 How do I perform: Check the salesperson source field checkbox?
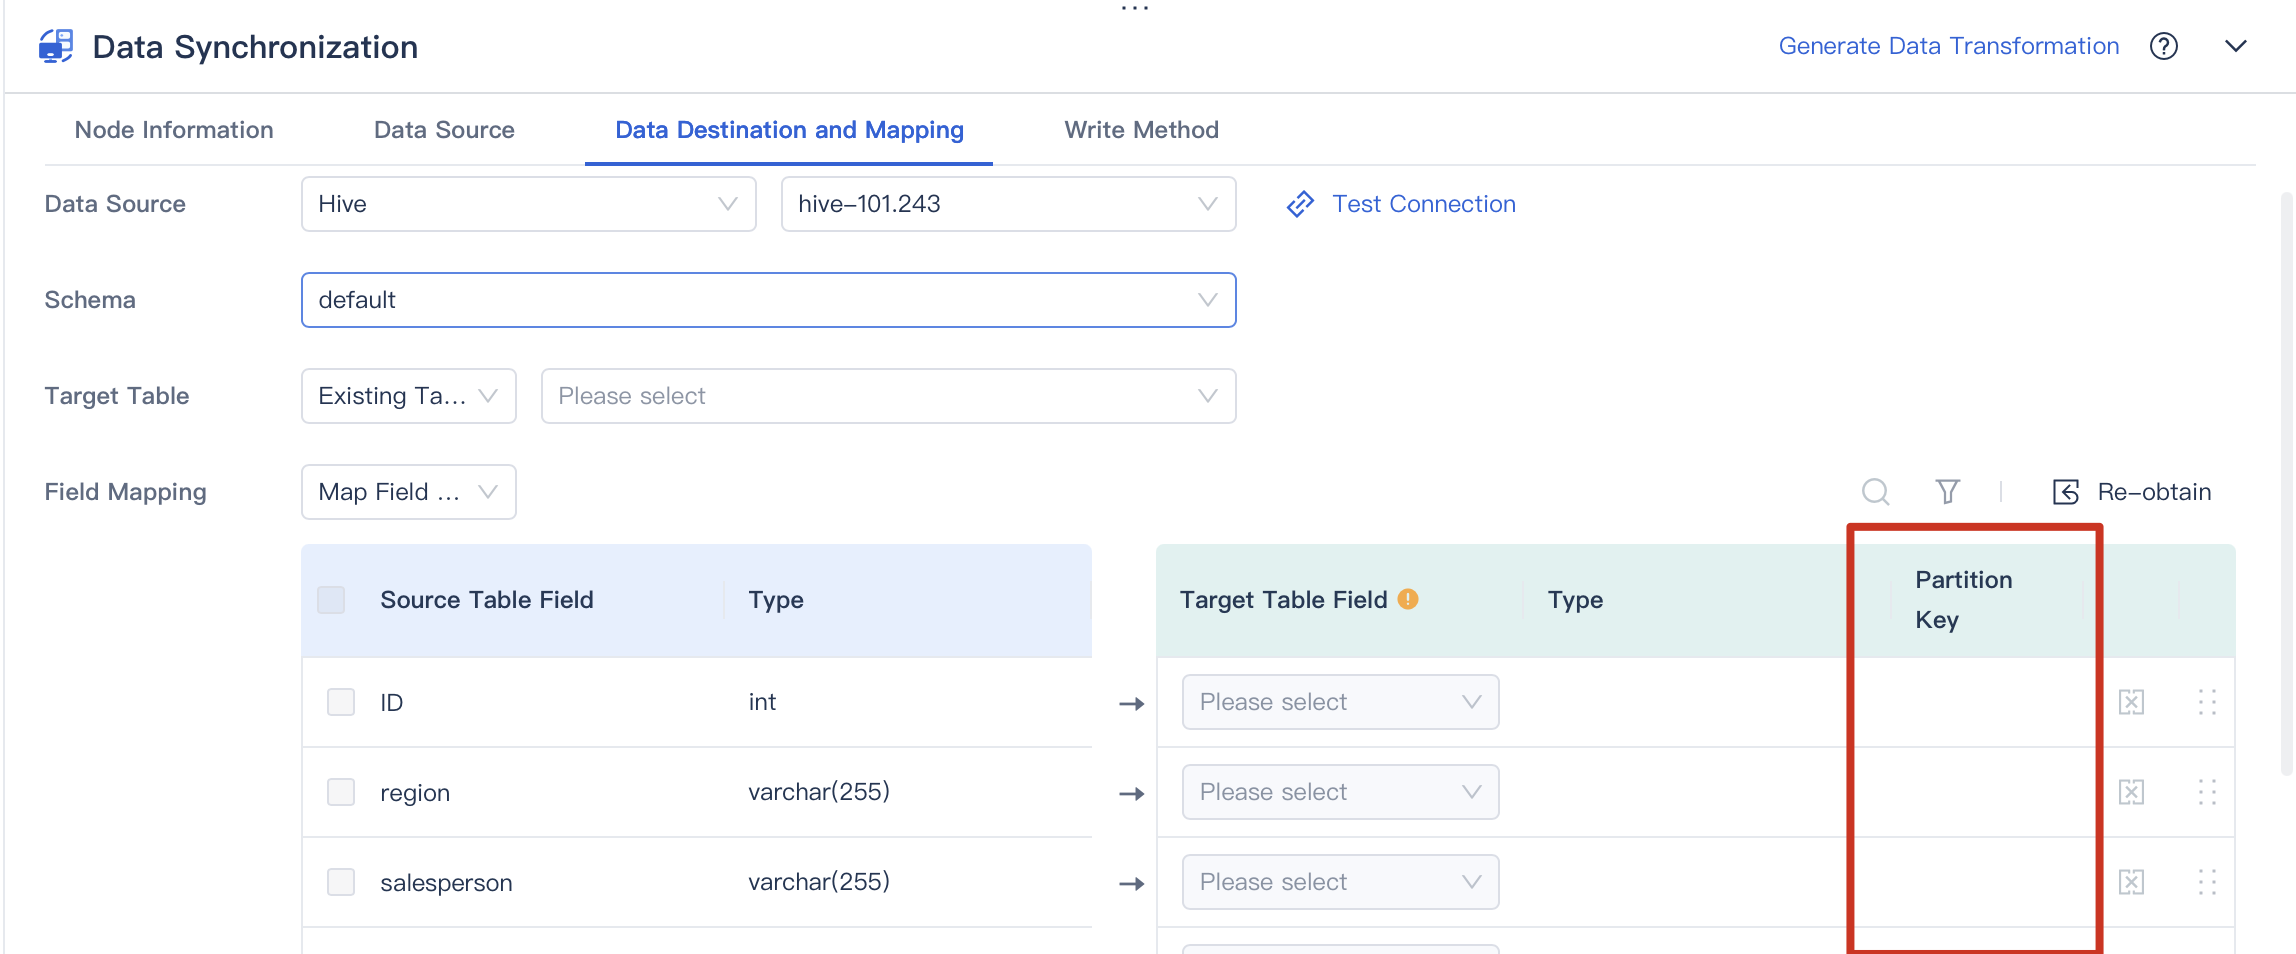(341, 882)
